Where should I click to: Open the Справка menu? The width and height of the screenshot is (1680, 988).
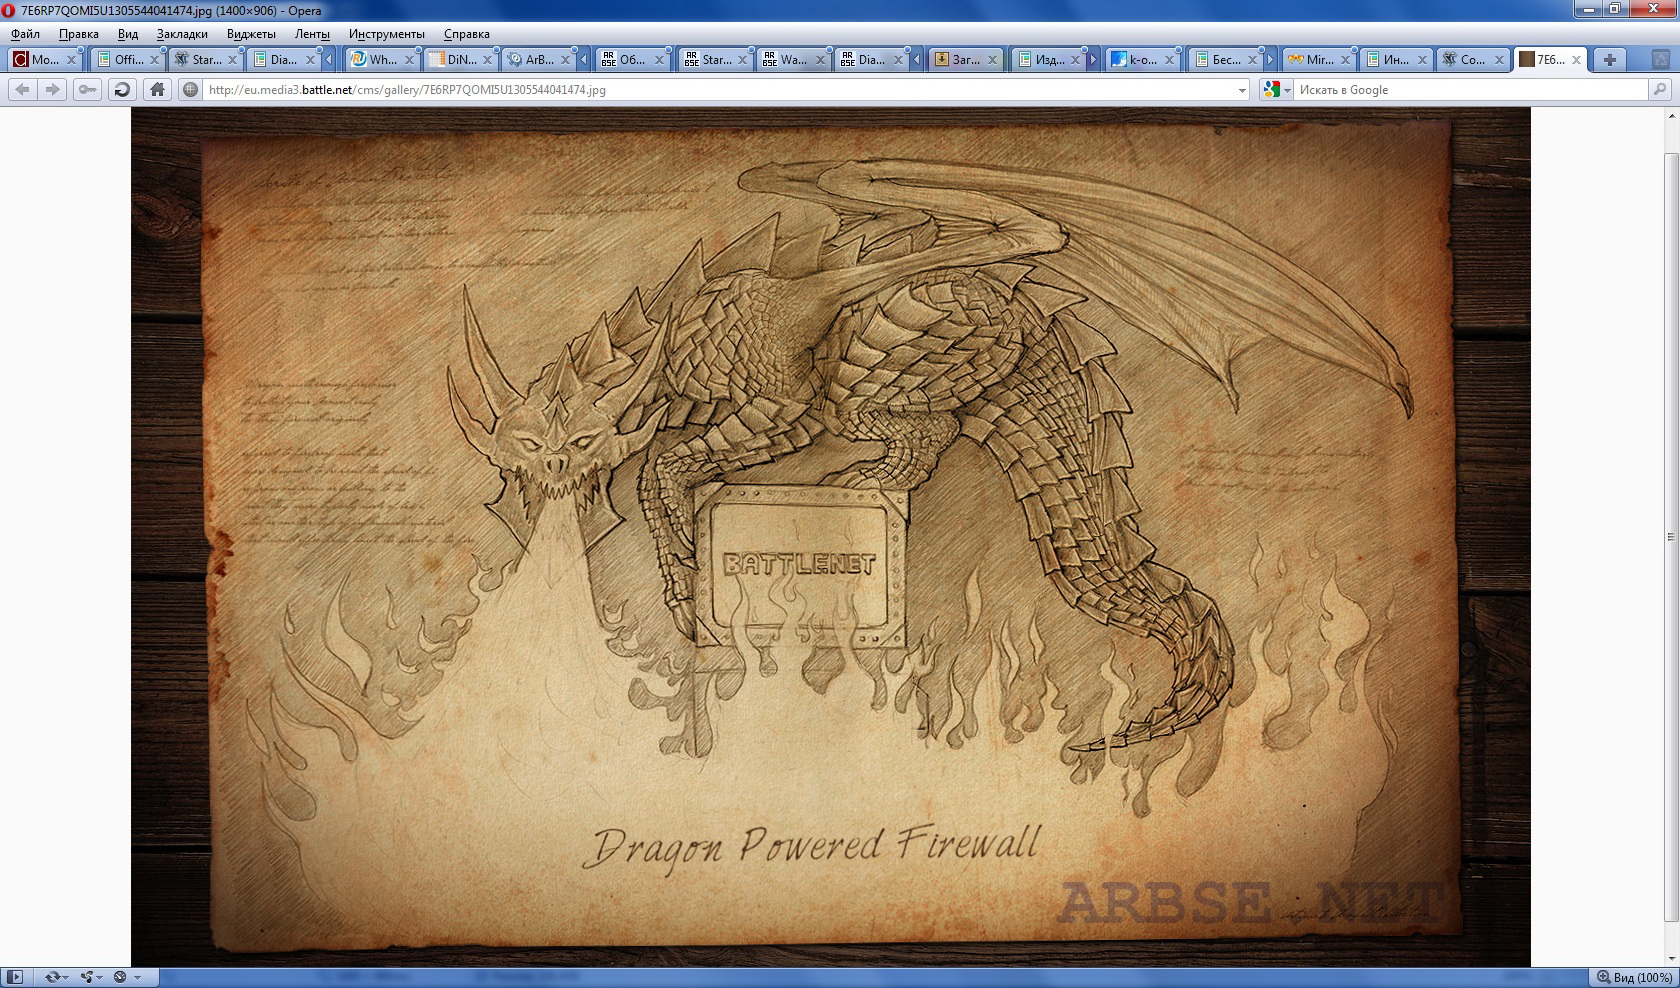pos(467,34)
